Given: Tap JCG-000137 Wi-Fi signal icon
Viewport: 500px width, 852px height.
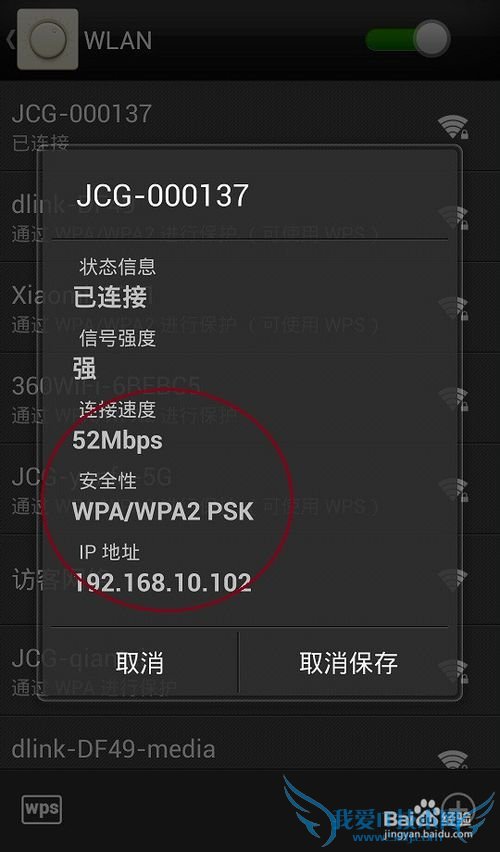Looking at the screenshot, I should pyautogui.click(x=453, y=127).
